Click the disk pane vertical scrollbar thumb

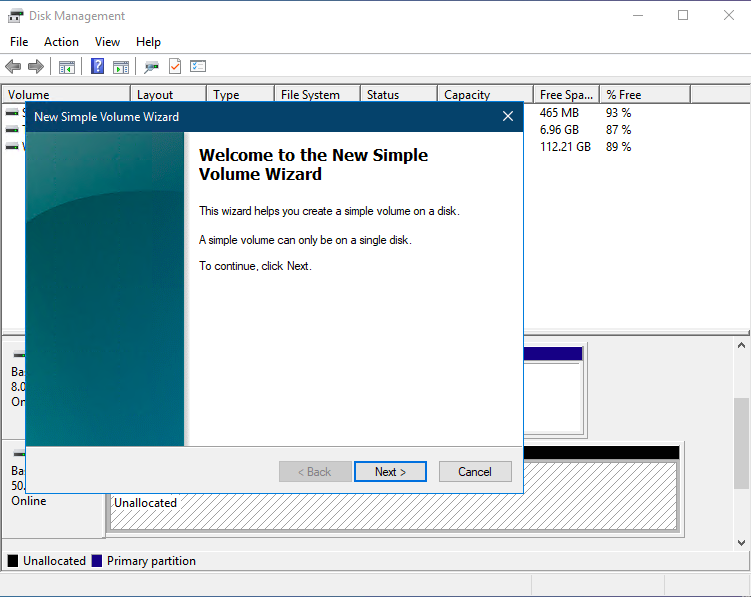pos(741,444)
